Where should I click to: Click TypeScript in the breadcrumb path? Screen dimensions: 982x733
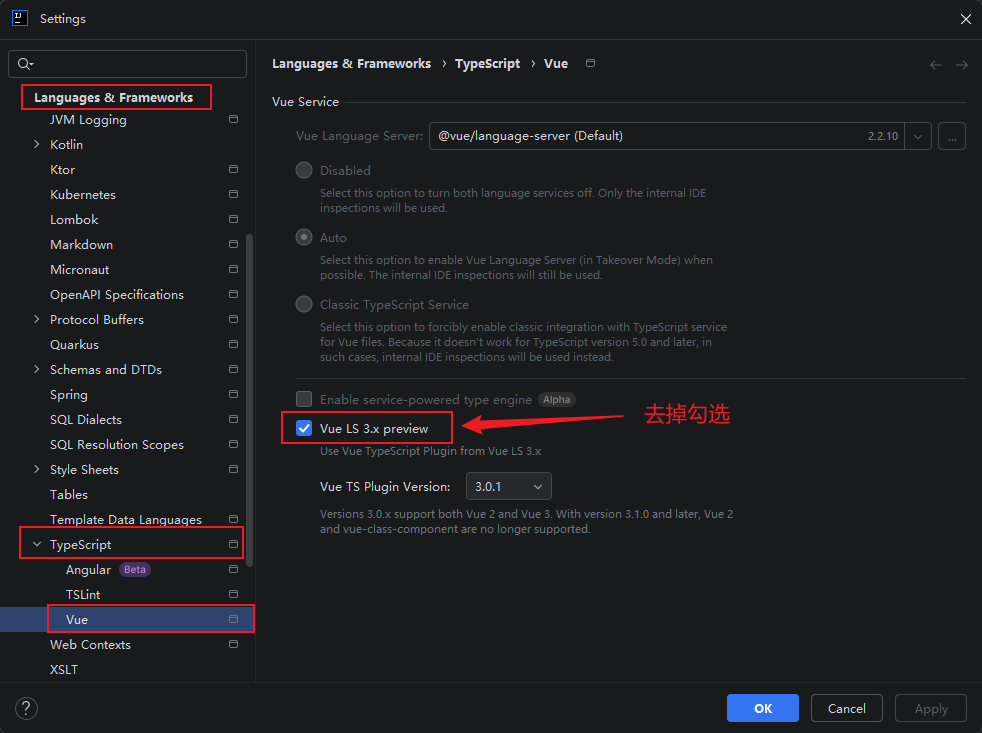coord(487,64)
